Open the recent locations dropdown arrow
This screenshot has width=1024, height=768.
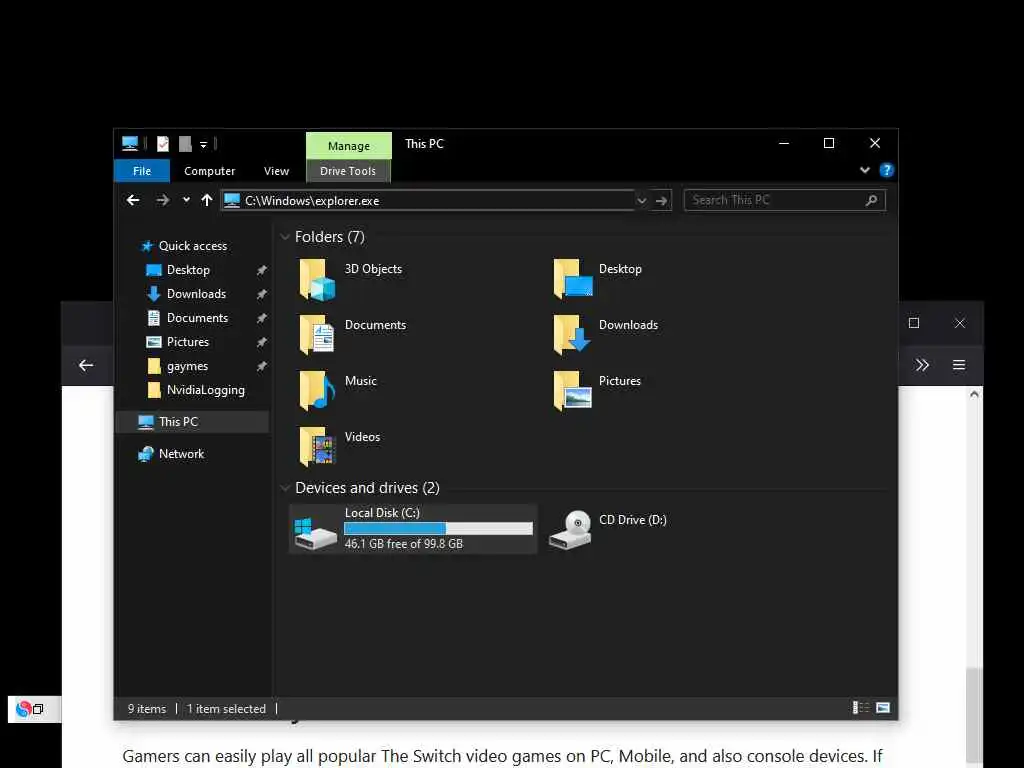click(186, 200)
